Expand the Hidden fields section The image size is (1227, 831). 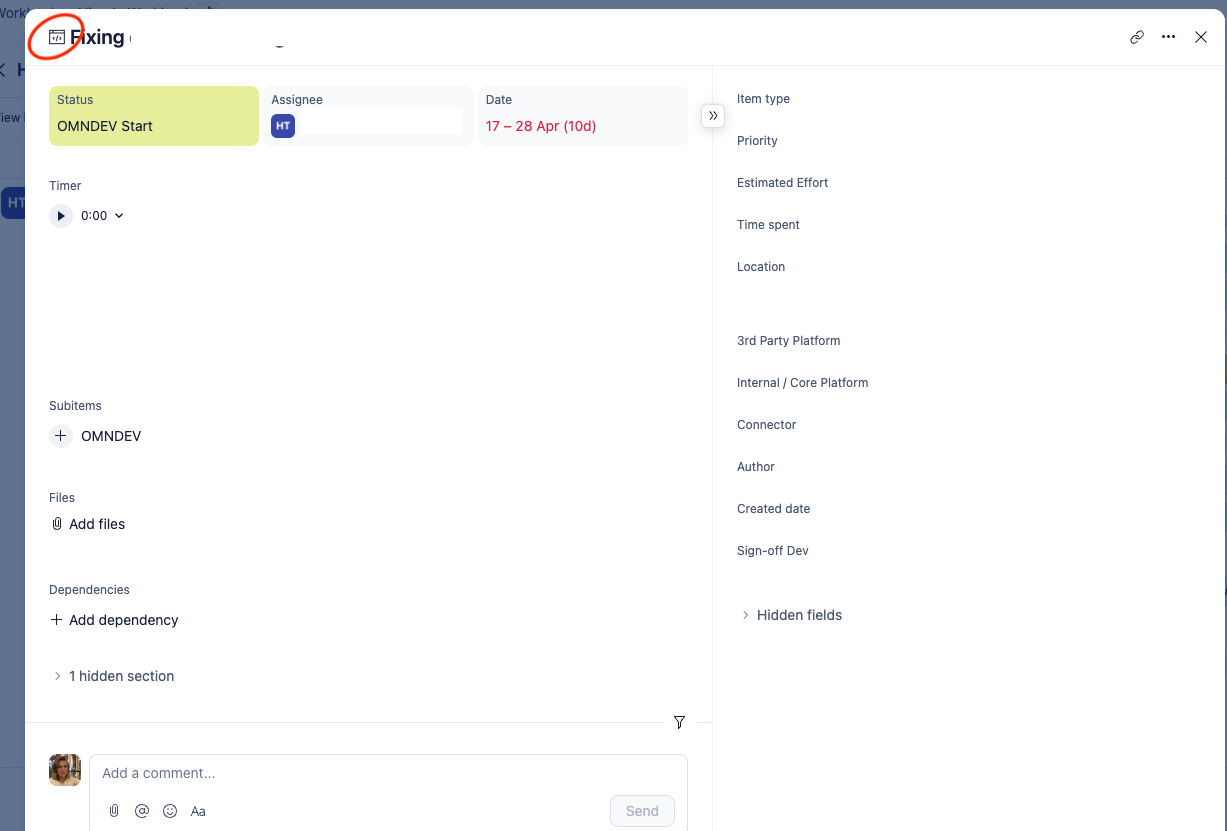point(791,615)
